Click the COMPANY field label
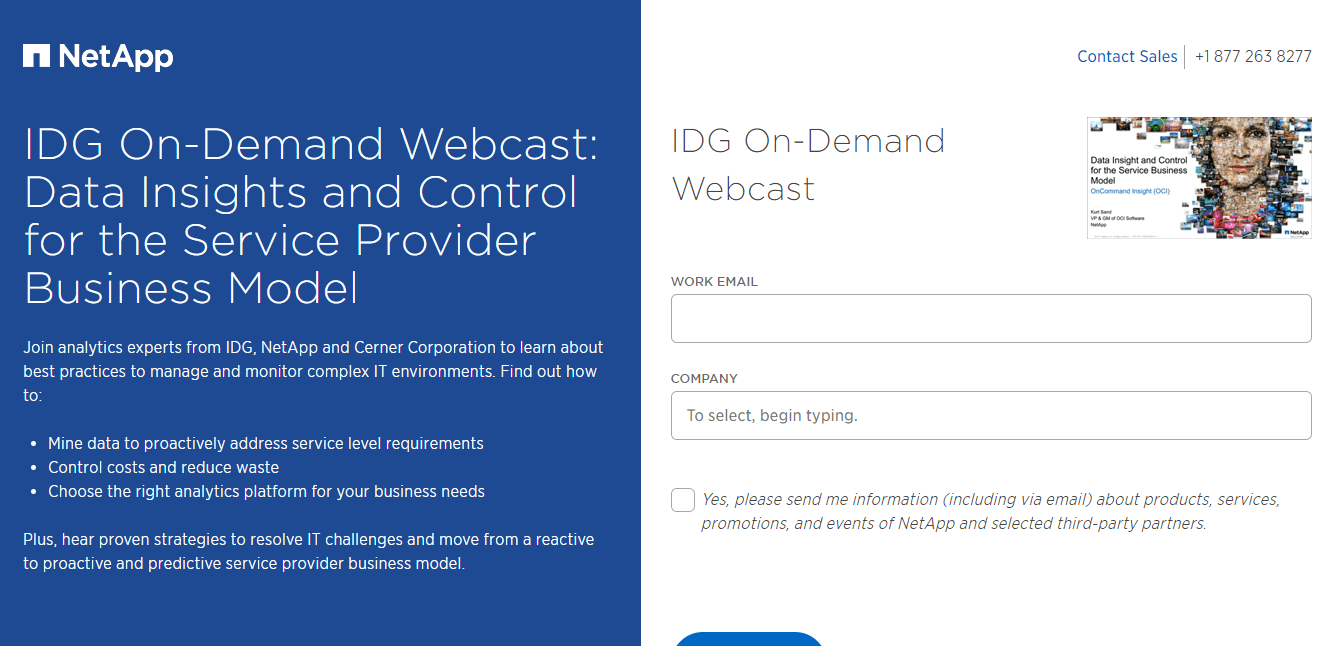1334x646 pixels. (704, 379)
